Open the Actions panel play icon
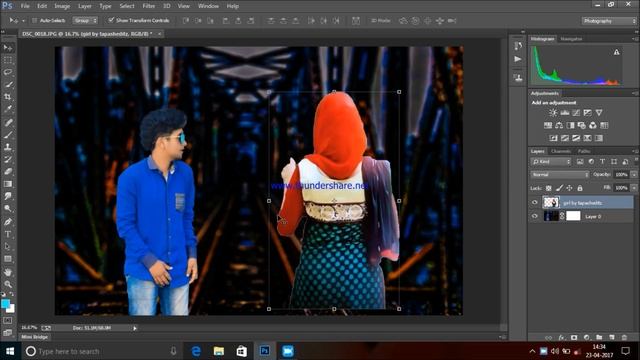The height and width of the screenshot is (360, 640). coord(518,59)
